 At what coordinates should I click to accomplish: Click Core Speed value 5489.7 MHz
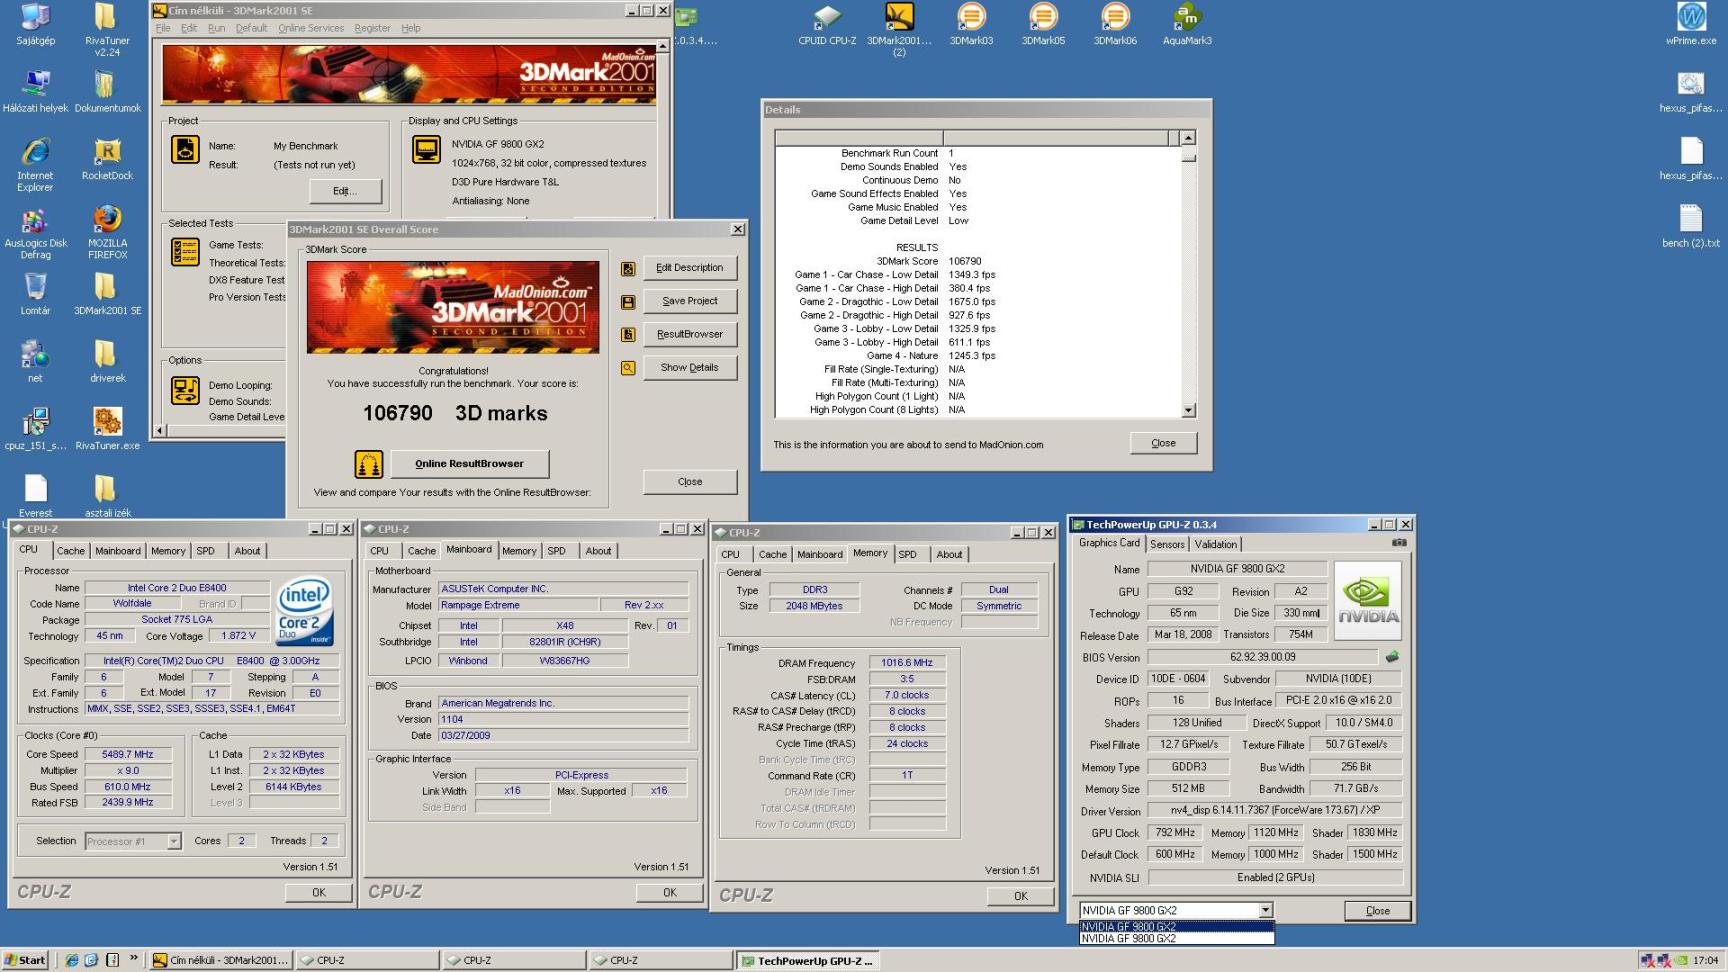tap(127, 755)
